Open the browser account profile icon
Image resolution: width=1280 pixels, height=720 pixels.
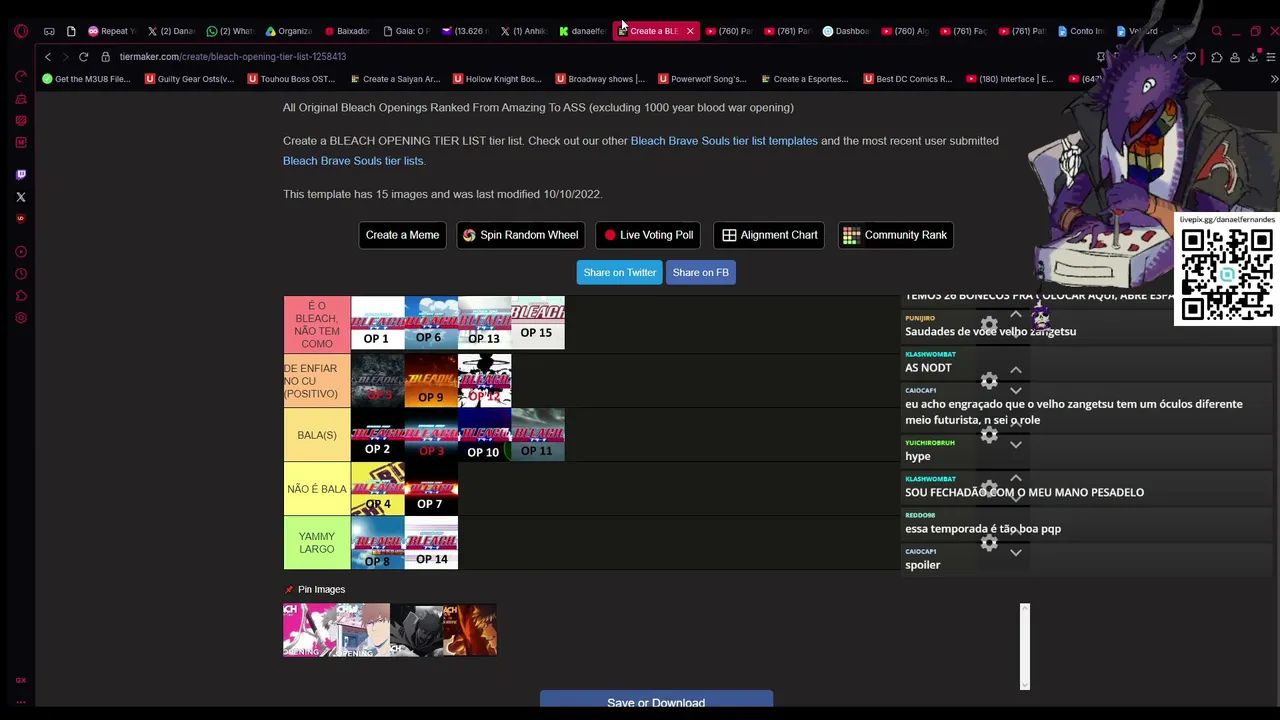click(1235, 57)
